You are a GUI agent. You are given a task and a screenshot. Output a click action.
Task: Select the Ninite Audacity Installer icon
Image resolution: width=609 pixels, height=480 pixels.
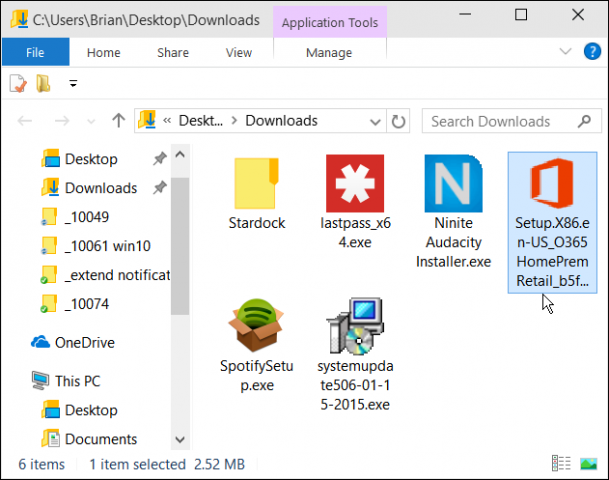[x=453, y=183]
